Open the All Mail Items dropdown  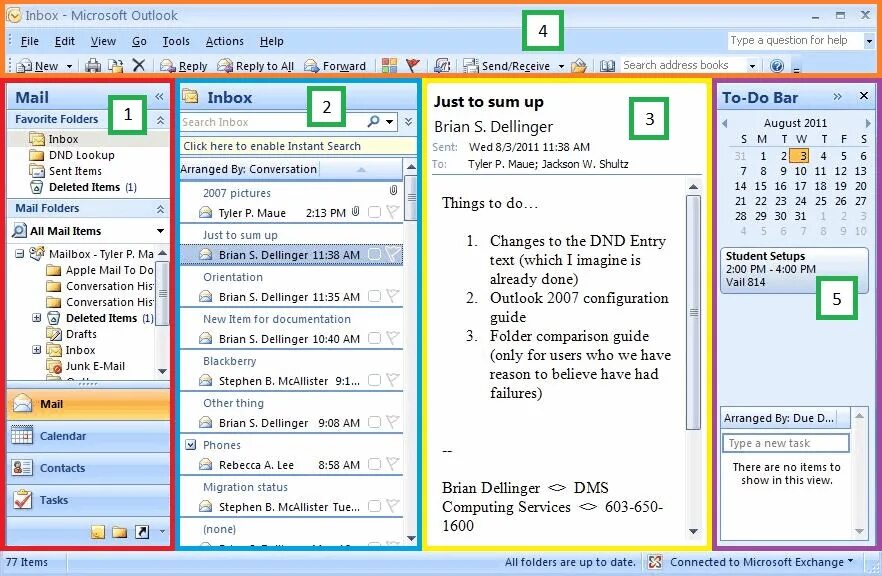[x=160, y=231]
